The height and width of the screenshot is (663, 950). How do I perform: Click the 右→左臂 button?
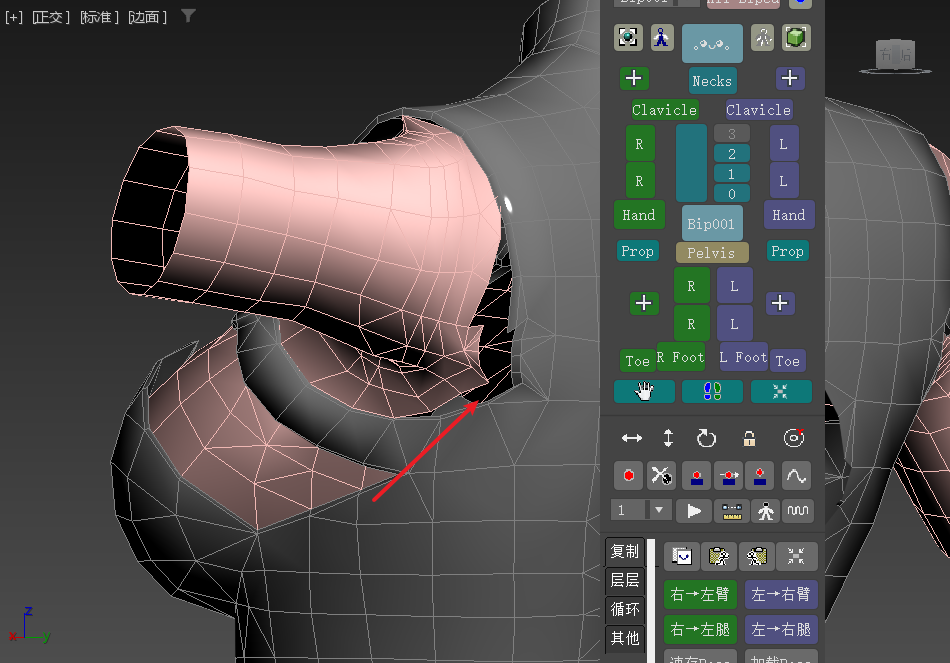tap(700, 595)
